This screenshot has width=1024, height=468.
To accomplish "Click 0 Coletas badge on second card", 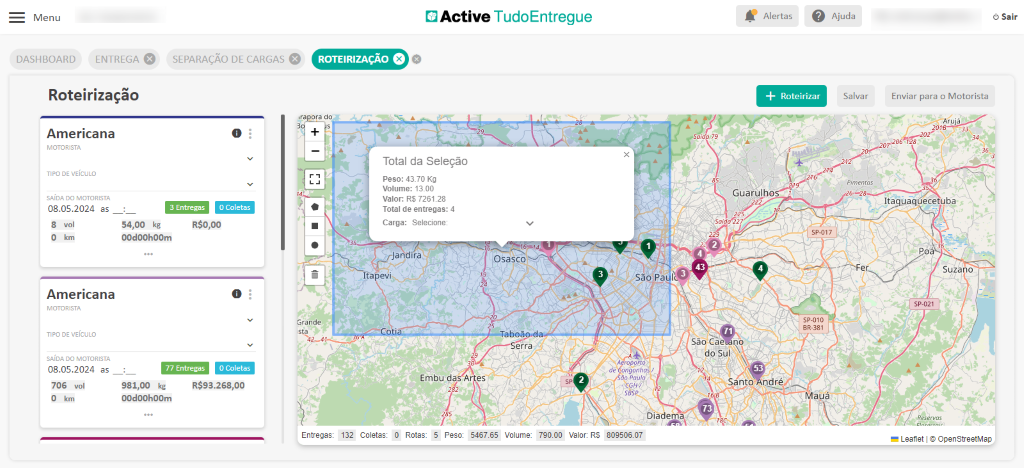I will pos(234,368).
